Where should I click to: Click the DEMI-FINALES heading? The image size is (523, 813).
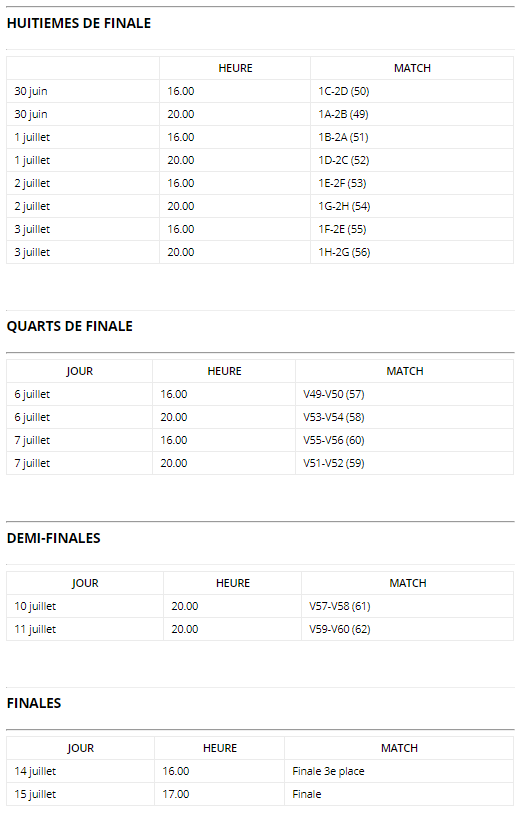(53, 538)
